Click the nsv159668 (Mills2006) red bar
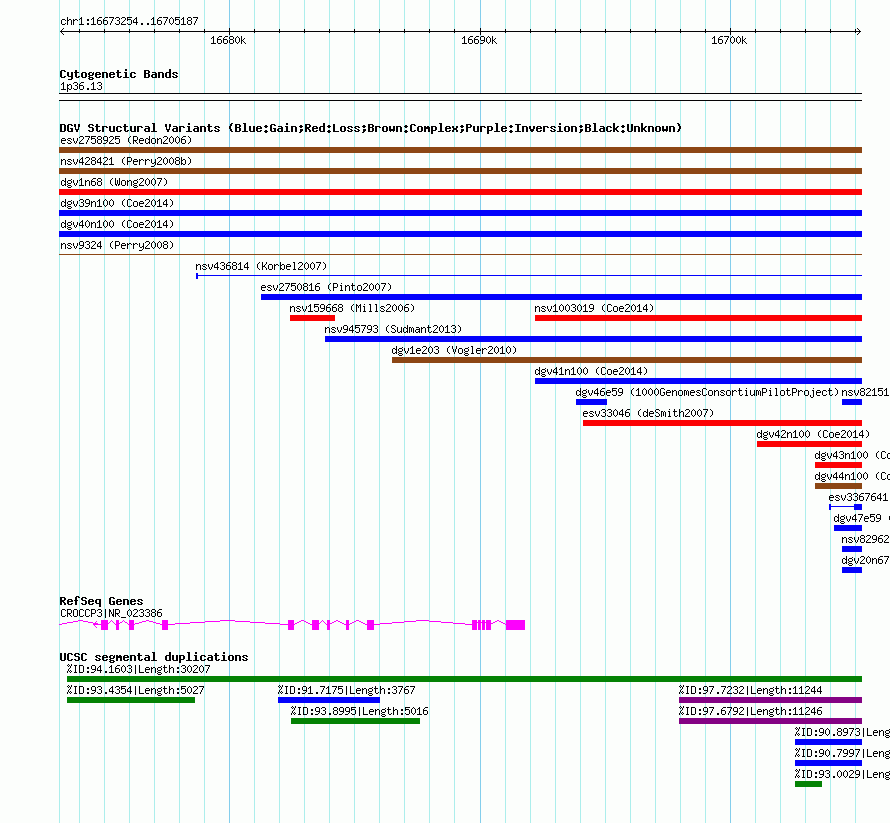This screenshot has height=823, width=890. 312,318
